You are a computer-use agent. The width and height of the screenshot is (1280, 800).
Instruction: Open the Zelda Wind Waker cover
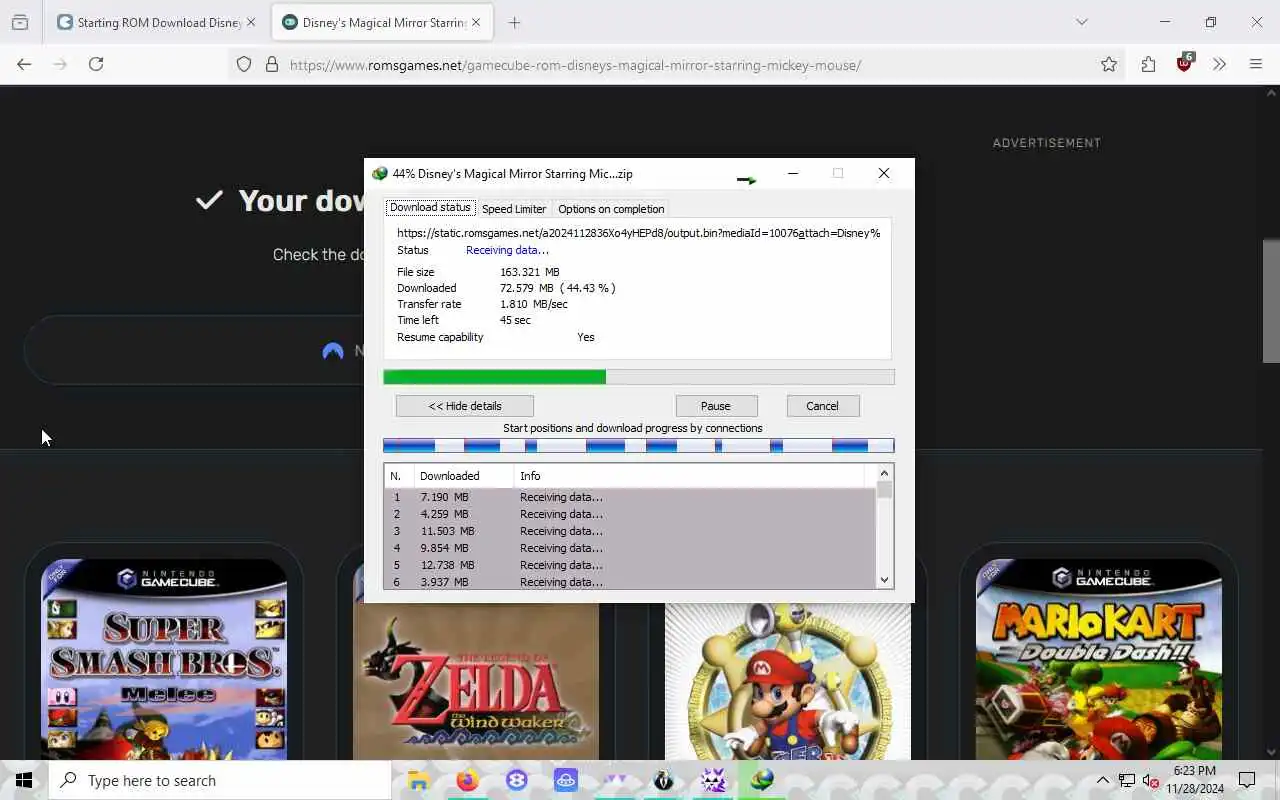476,680
